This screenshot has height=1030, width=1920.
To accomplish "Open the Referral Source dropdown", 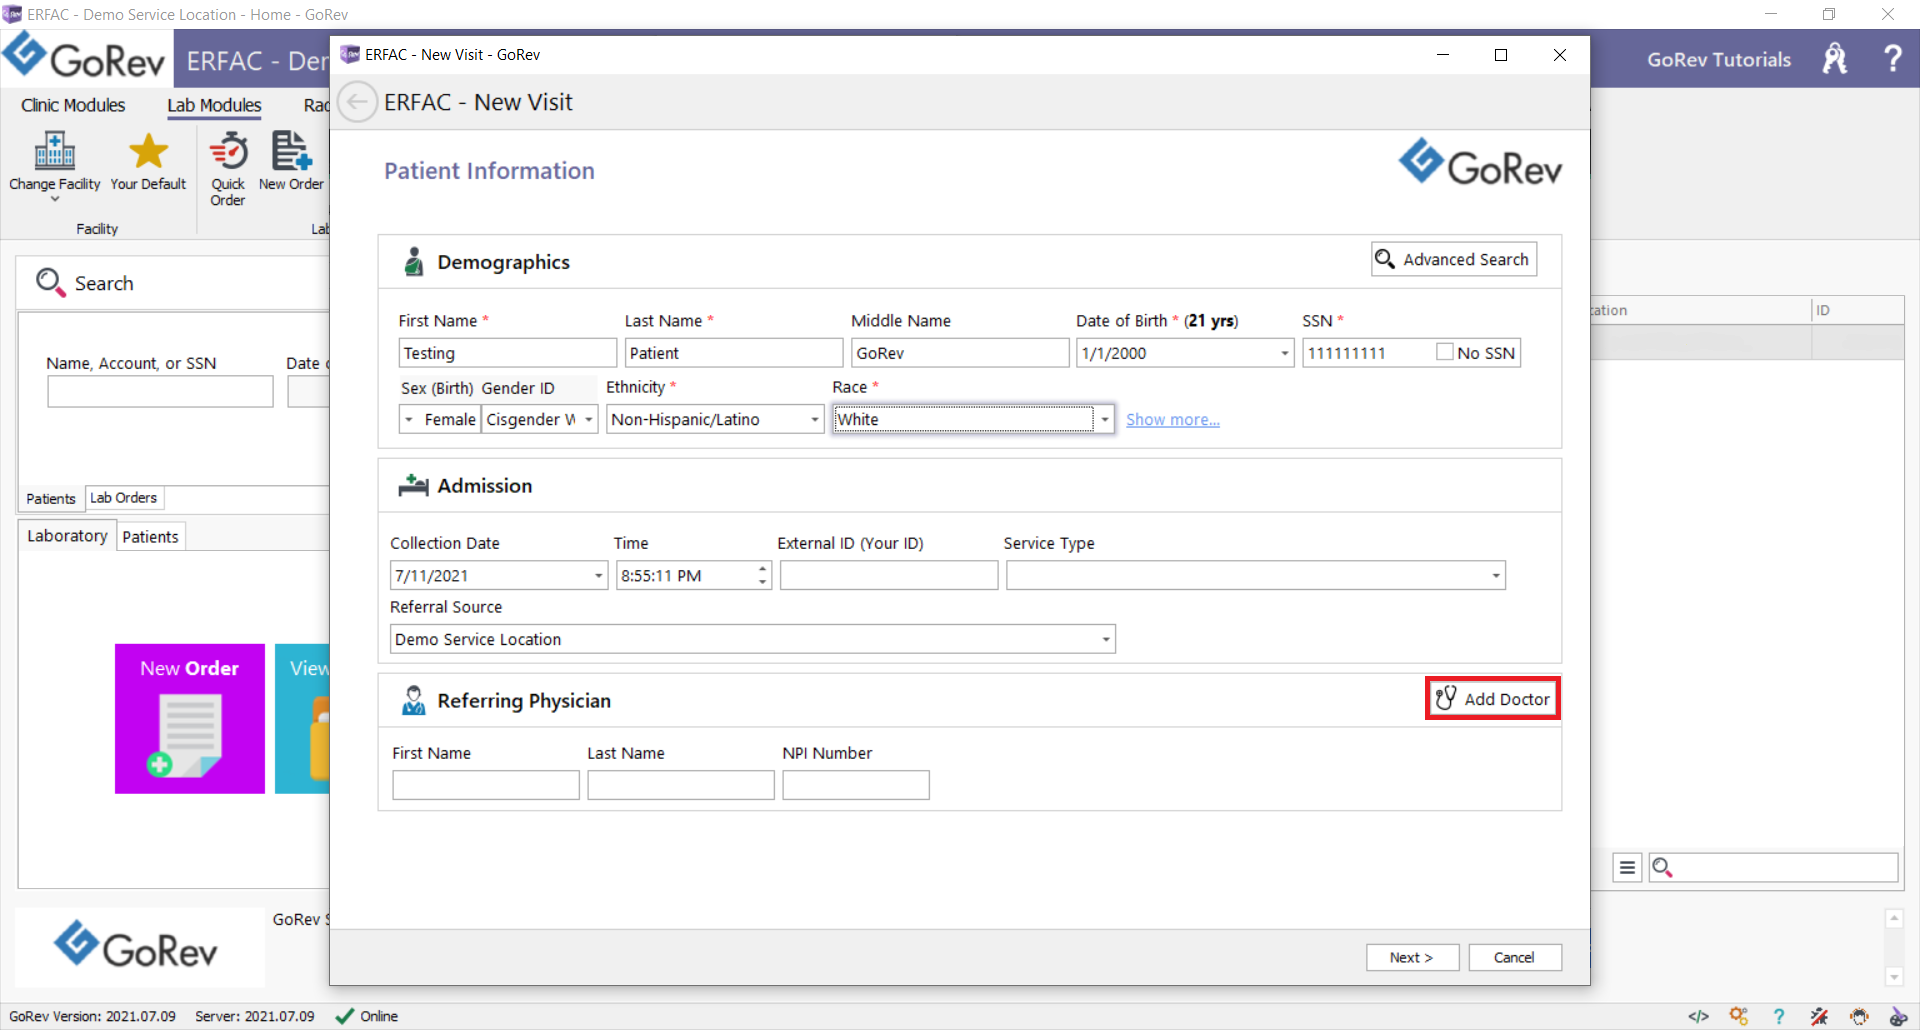I will pos(1106,639).
